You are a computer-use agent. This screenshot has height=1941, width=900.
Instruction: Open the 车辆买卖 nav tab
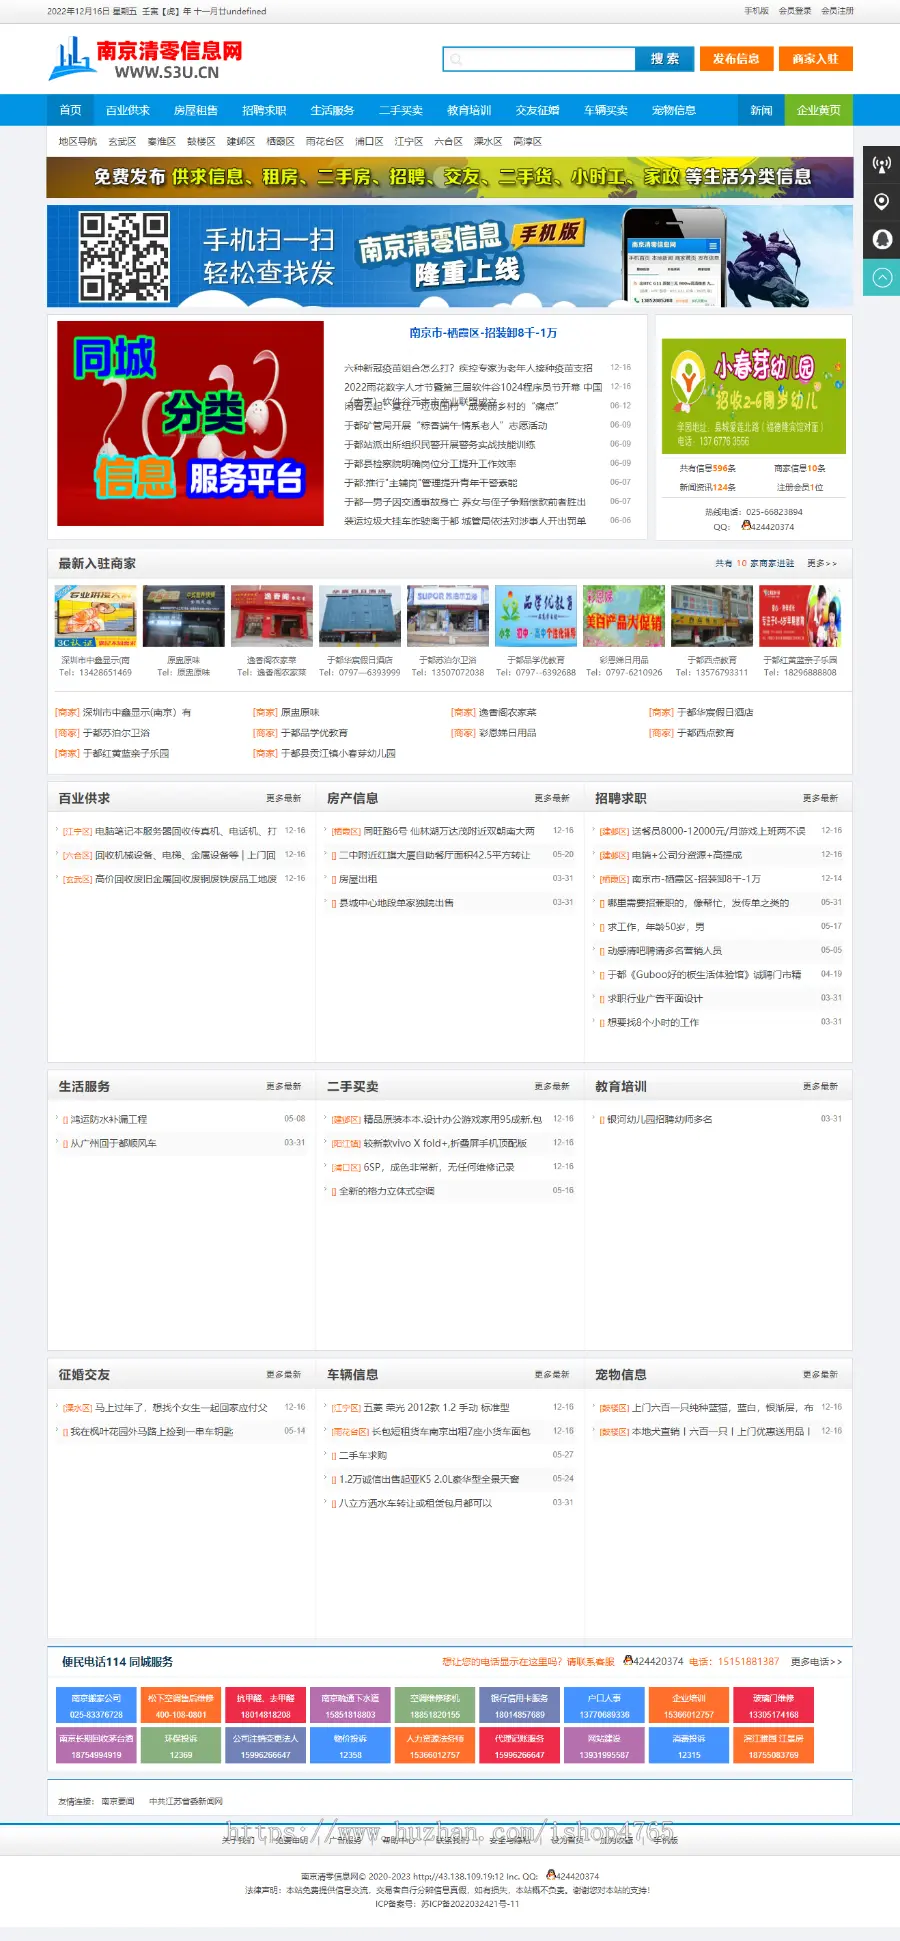click(x=606, y=110)
